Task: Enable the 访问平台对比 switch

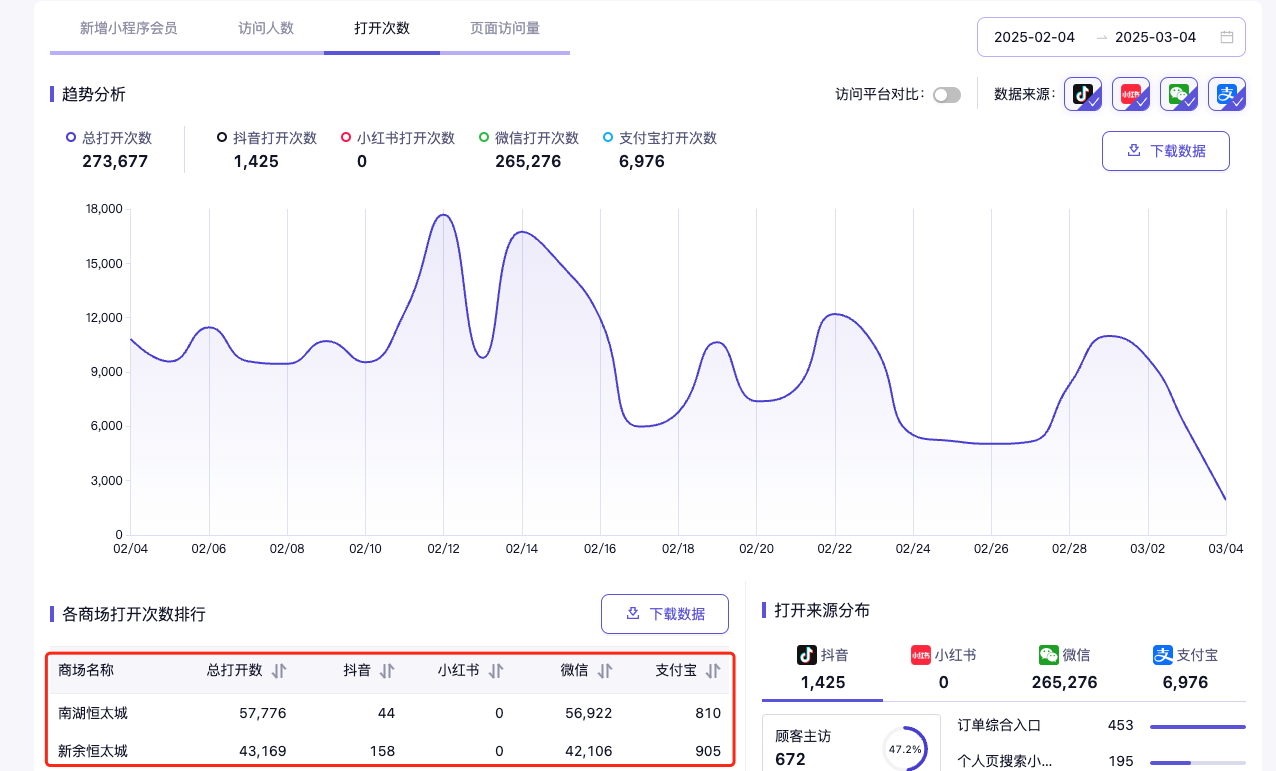Action: [x=946, y=95]
